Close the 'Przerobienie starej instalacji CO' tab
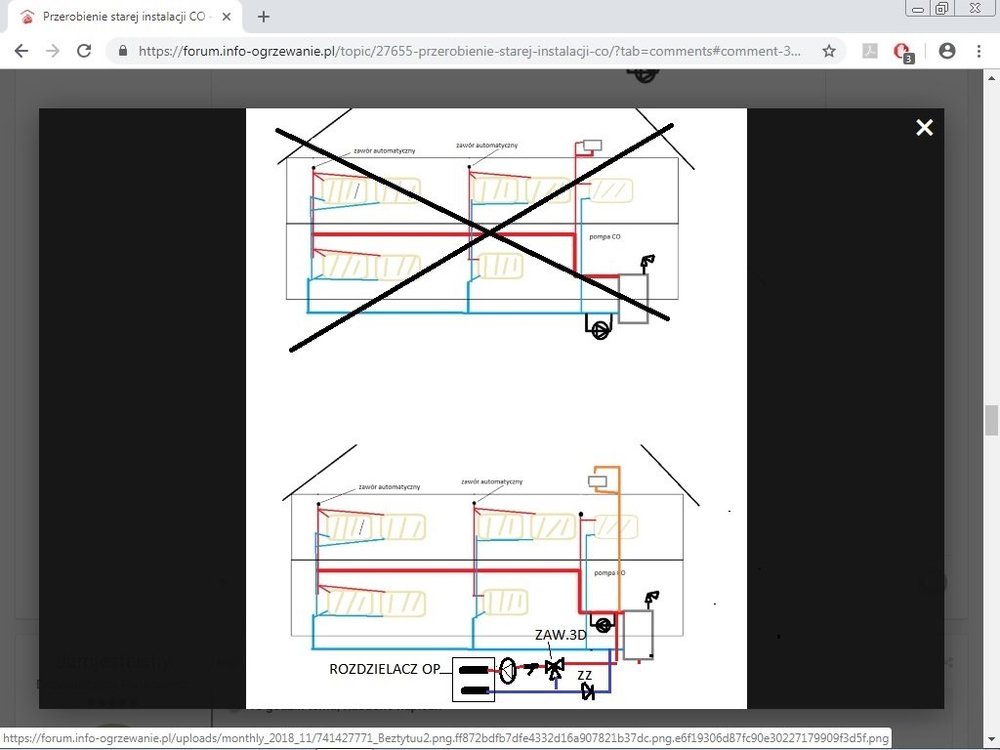The width and height of the screenshot is (1000, 750). pyautogui.click(x=226, y=17)
